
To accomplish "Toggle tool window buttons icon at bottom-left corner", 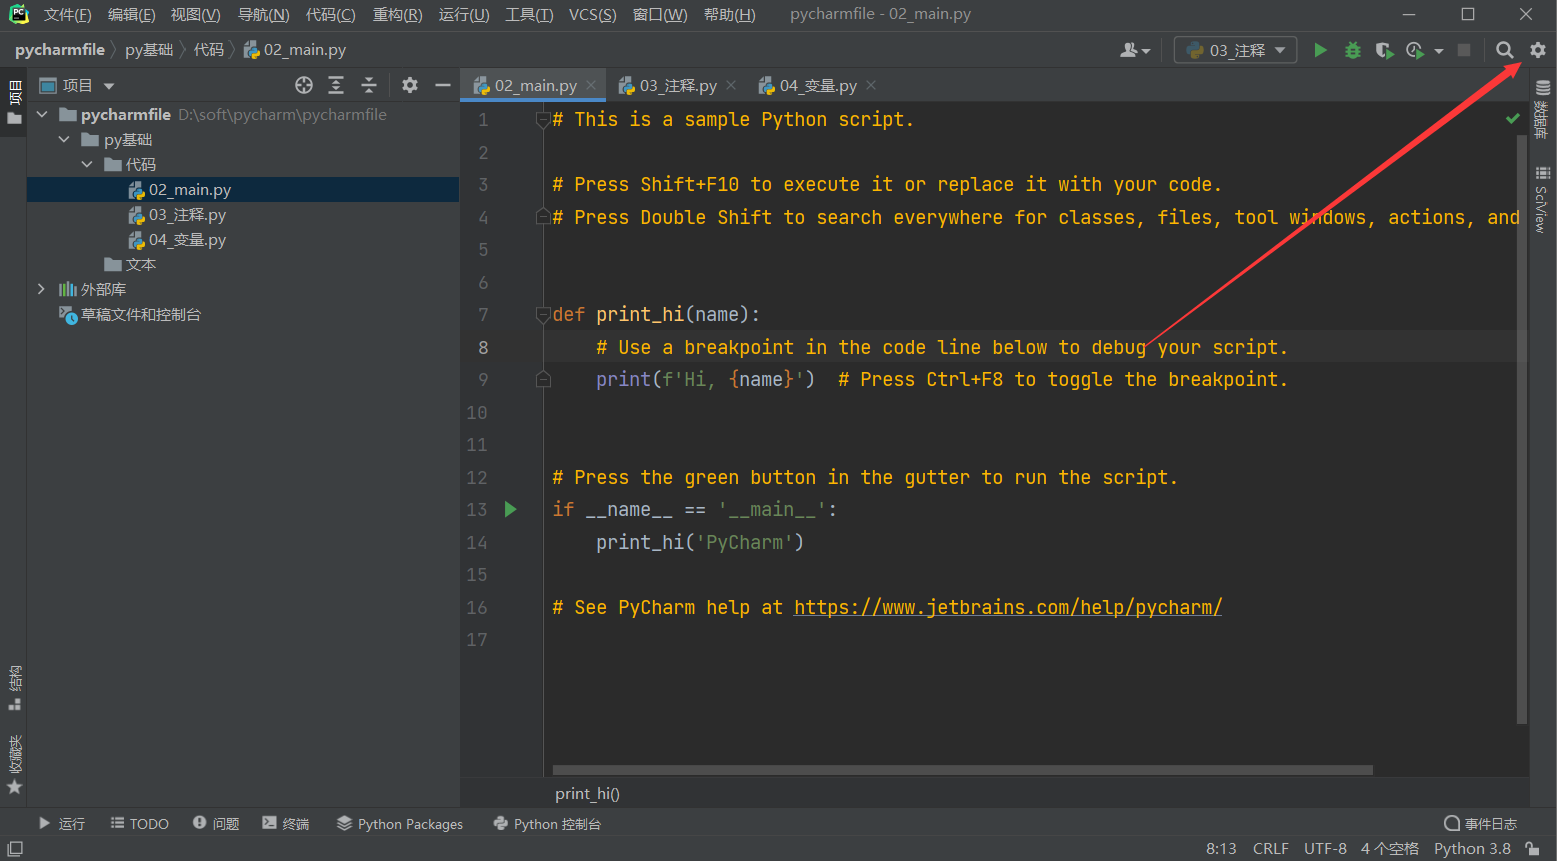I will click(15, 849).
